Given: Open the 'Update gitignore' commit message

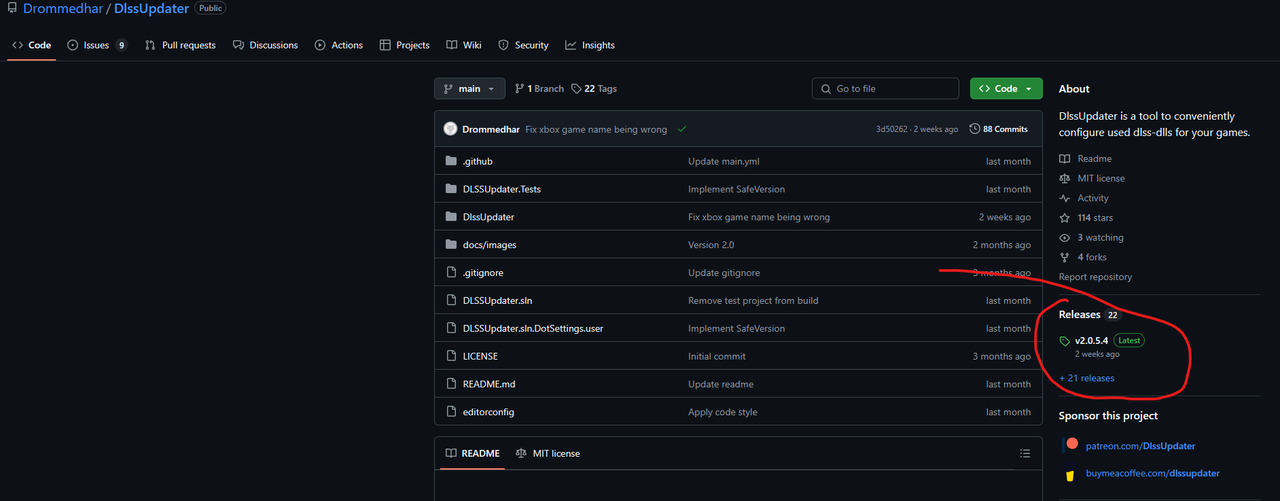Looking at the screenshot, I should pos(724,273).
